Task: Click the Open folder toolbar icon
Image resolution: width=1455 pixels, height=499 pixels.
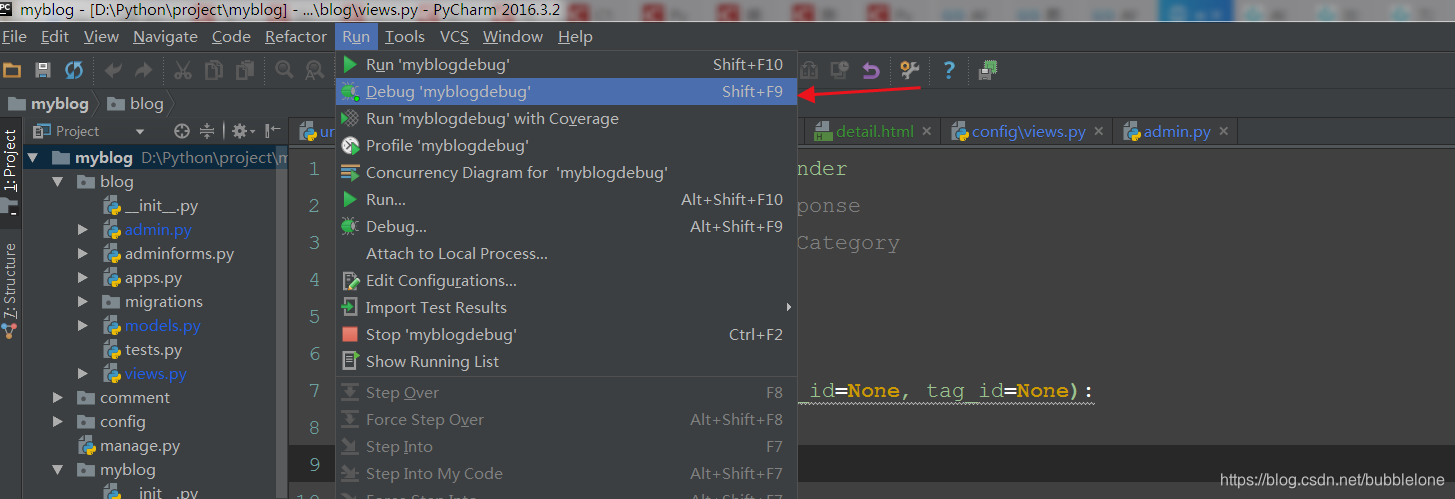Action: (12, 70)
